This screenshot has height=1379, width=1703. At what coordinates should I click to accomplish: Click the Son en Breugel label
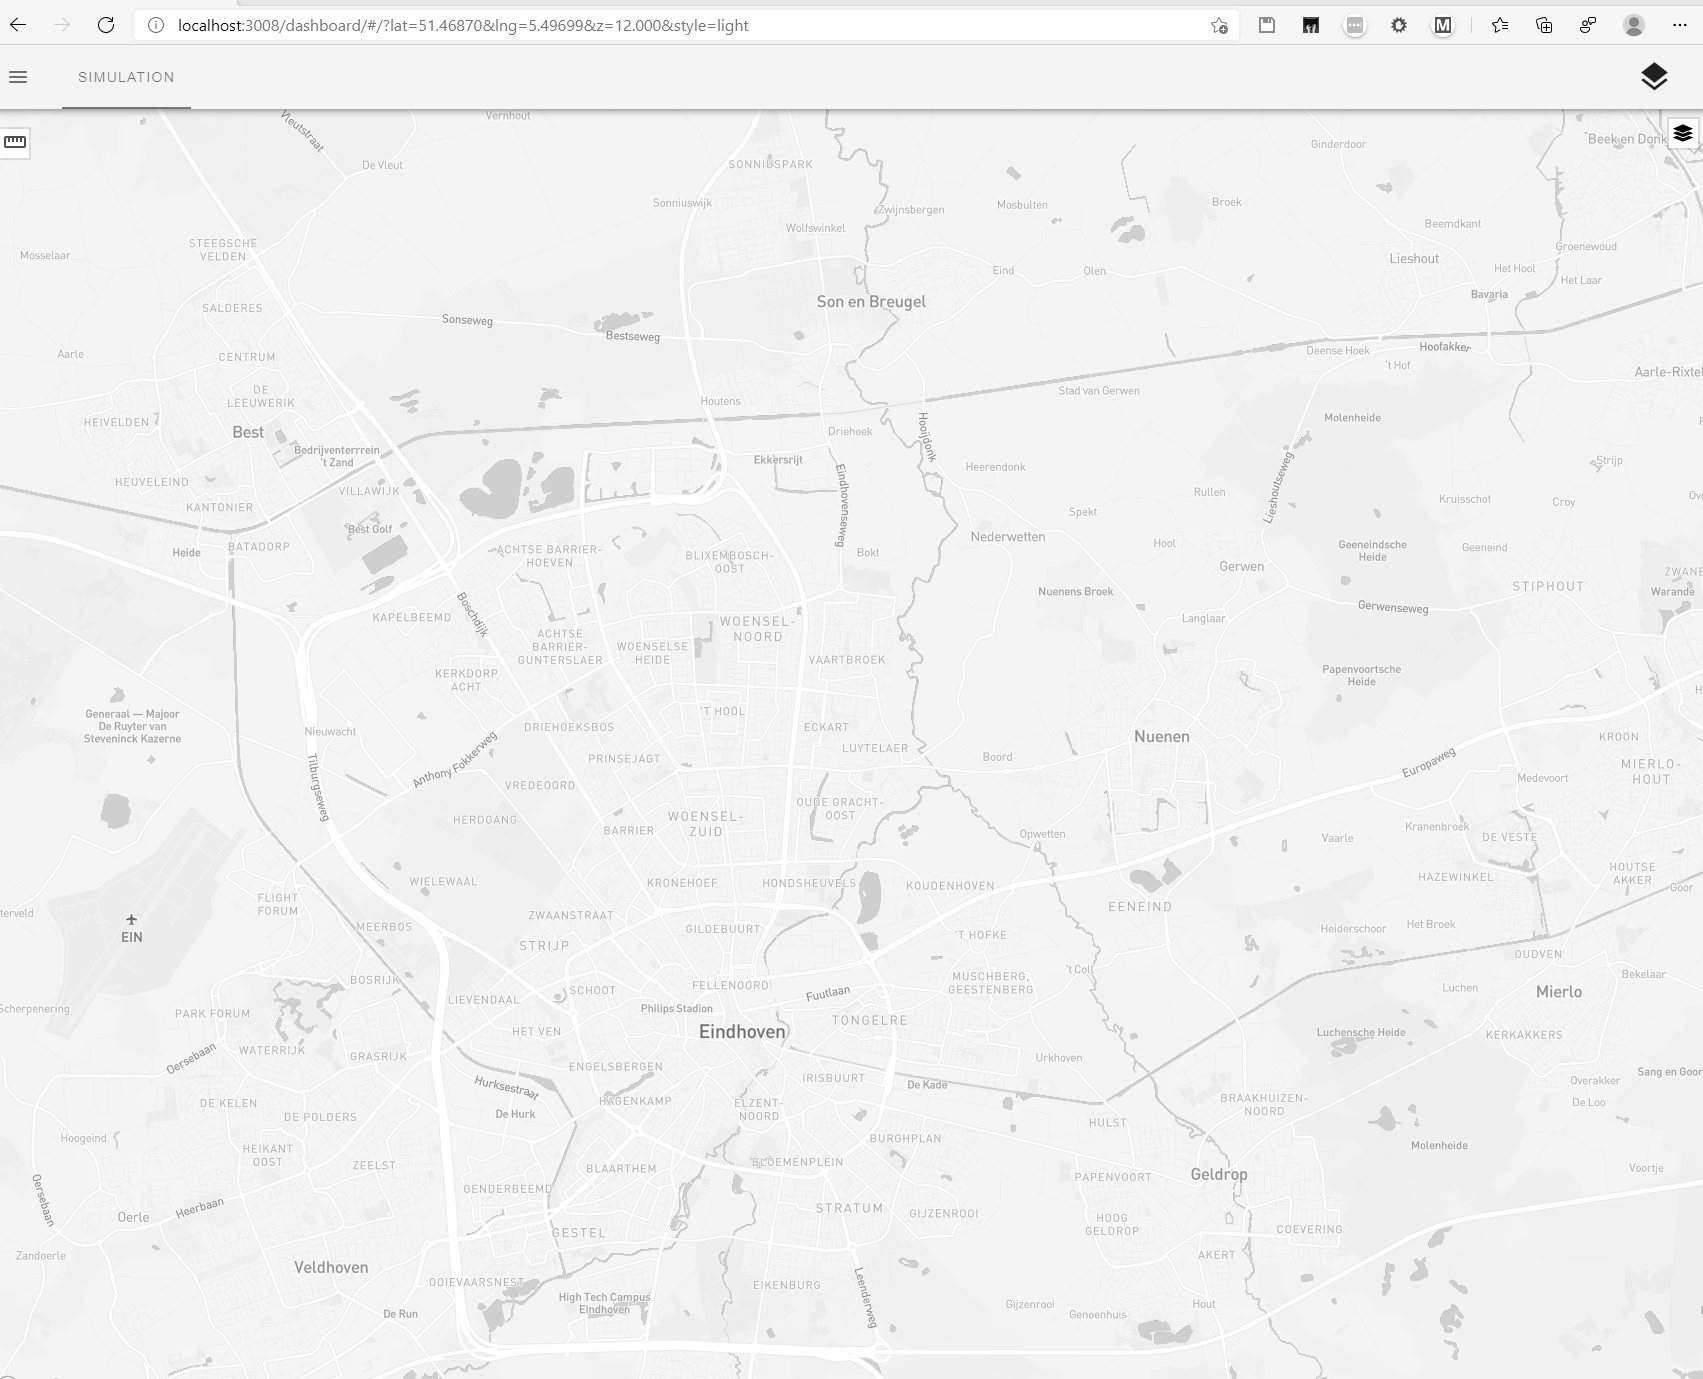click(871, 302)
